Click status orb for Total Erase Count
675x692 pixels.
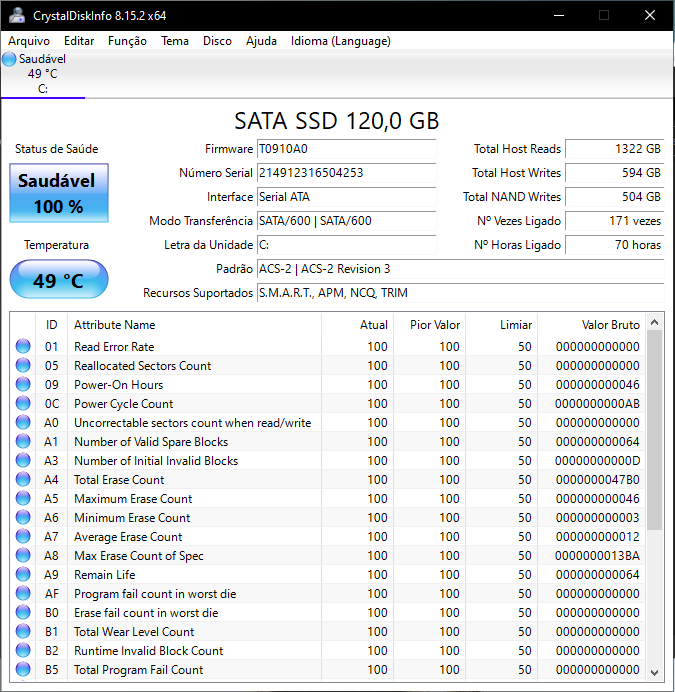[x=23, y=479]
